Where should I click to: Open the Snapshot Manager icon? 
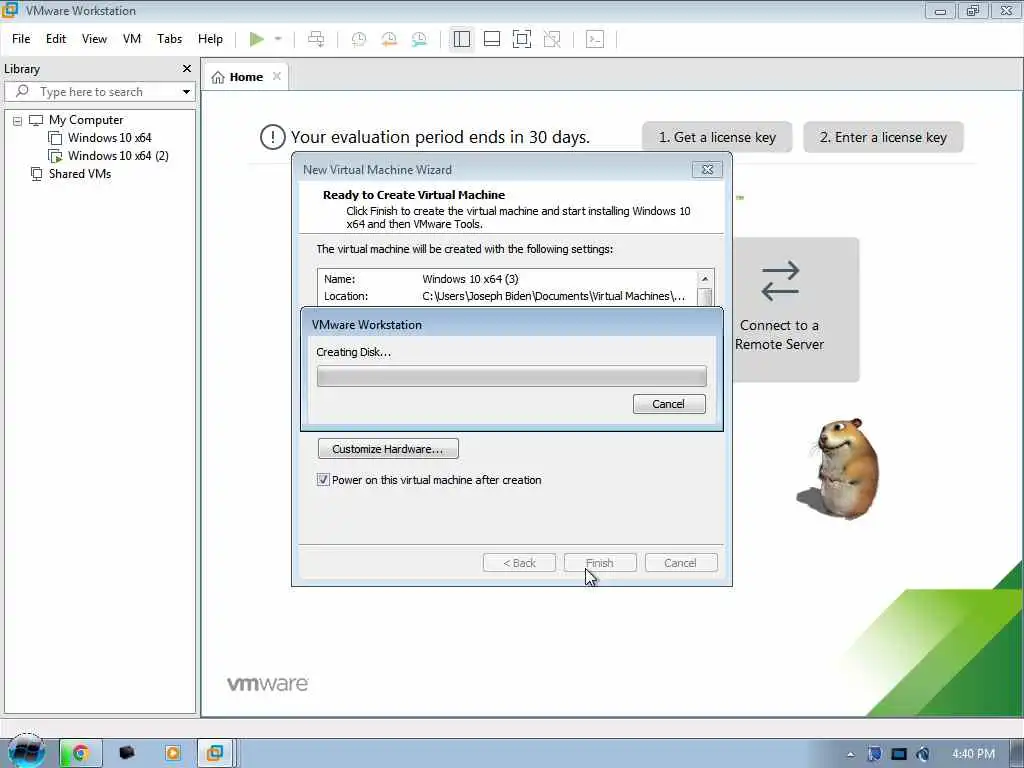pos(419,39)
